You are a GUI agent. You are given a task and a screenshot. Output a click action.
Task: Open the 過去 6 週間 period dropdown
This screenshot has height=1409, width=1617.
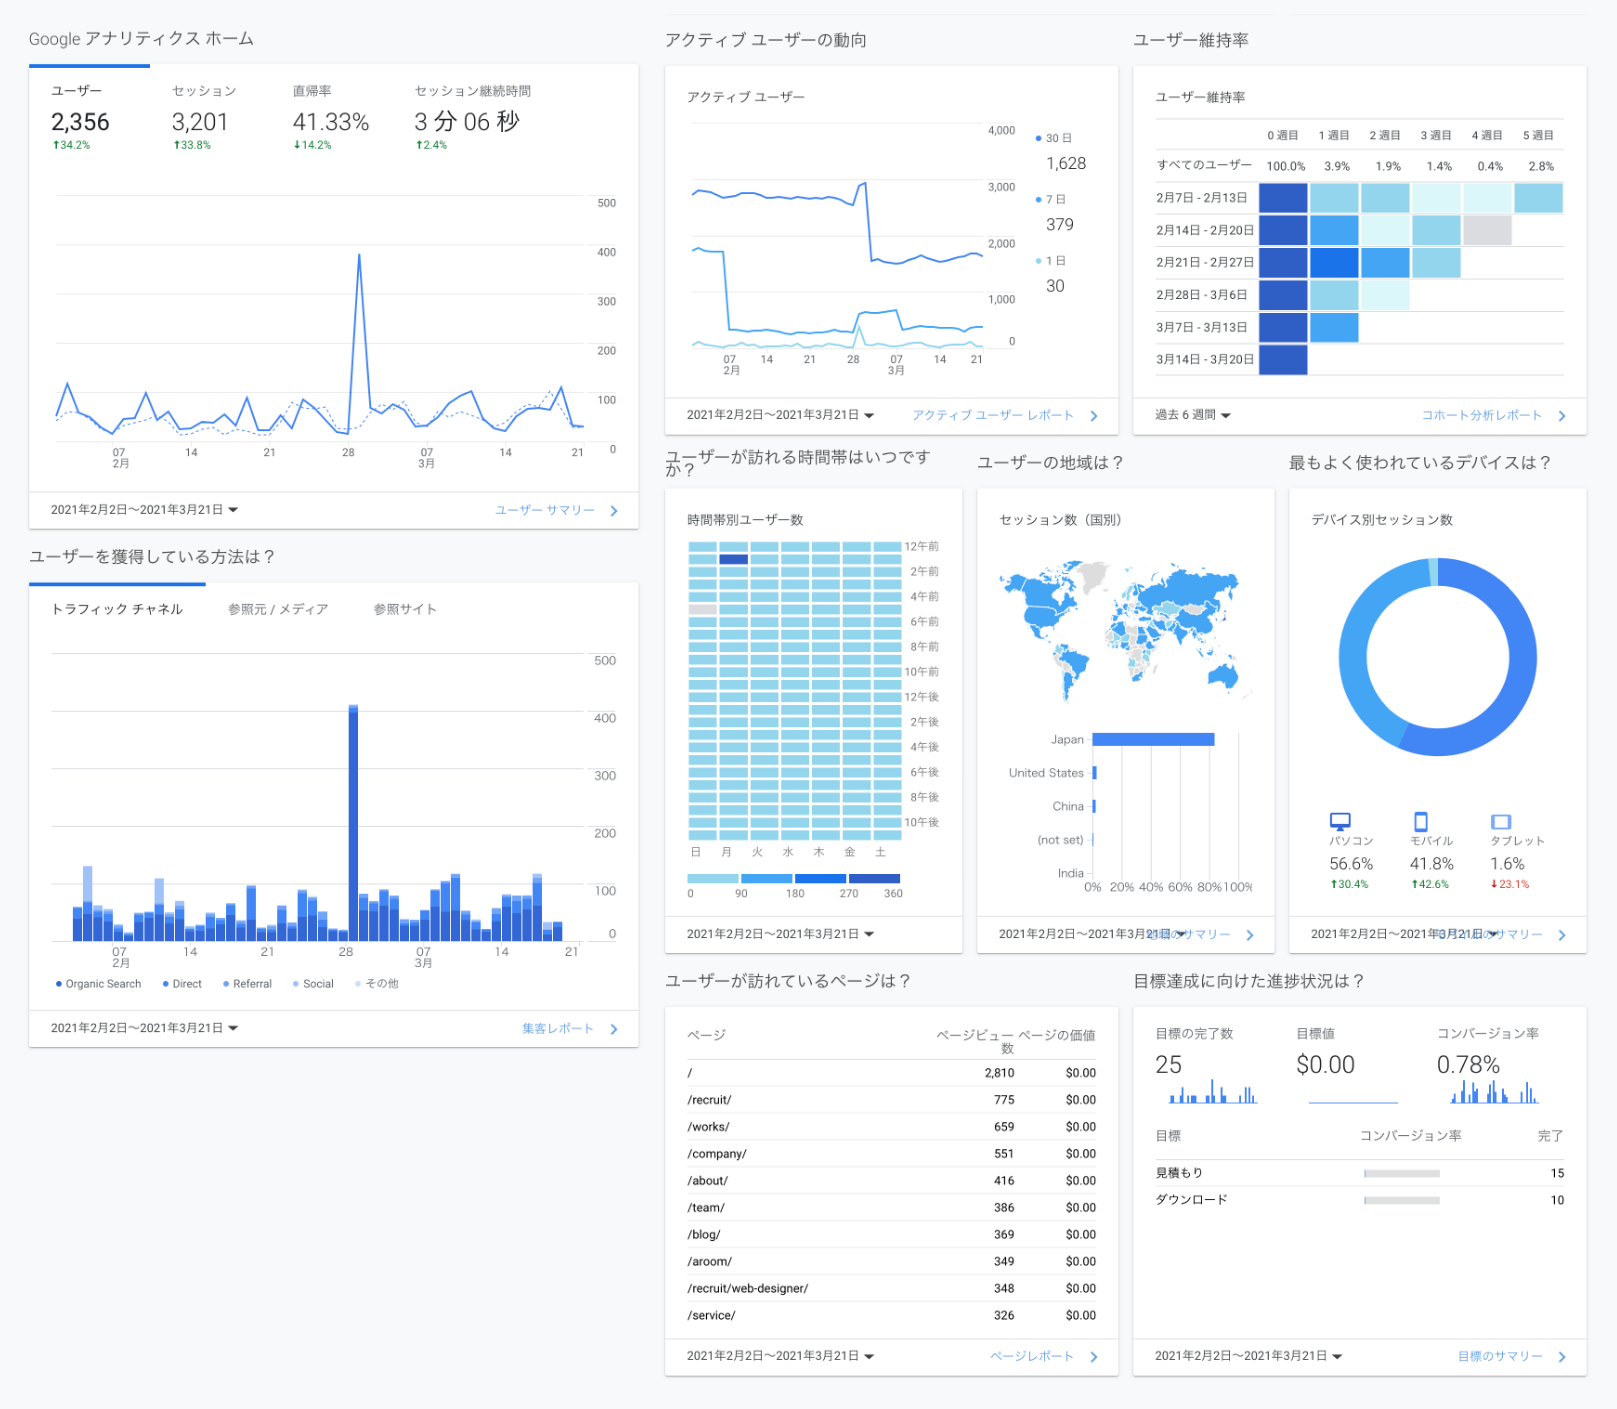(1193, 415)
